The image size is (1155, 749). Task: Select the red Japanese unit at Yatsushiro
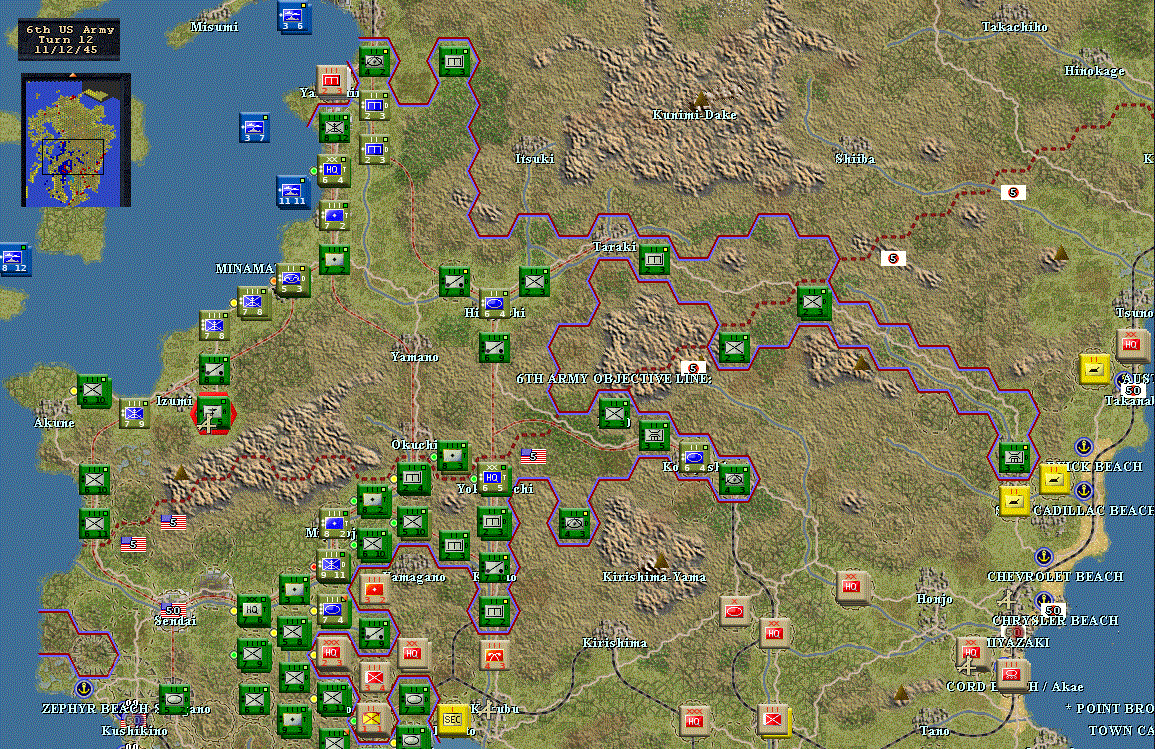pyautogui.click(x=331, y=80)
